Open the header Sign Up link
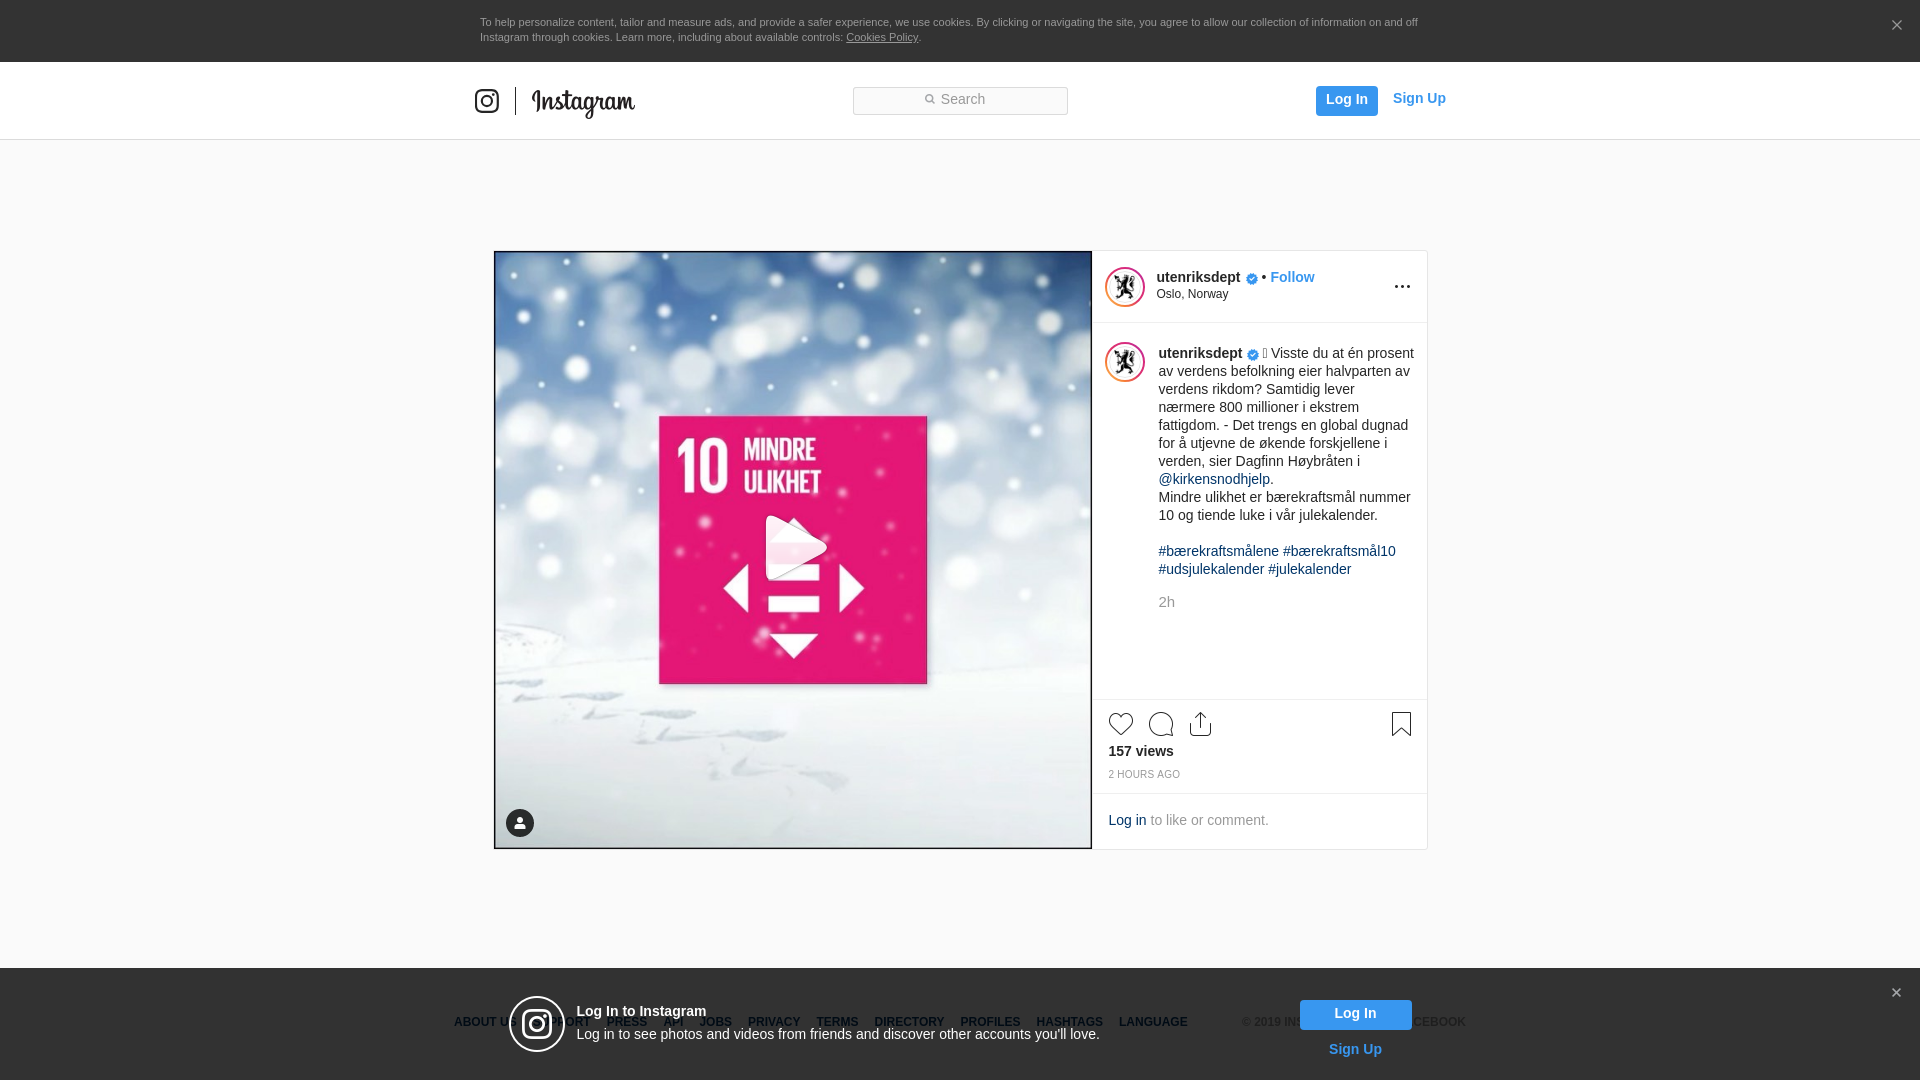 (x=1419, y=98)
